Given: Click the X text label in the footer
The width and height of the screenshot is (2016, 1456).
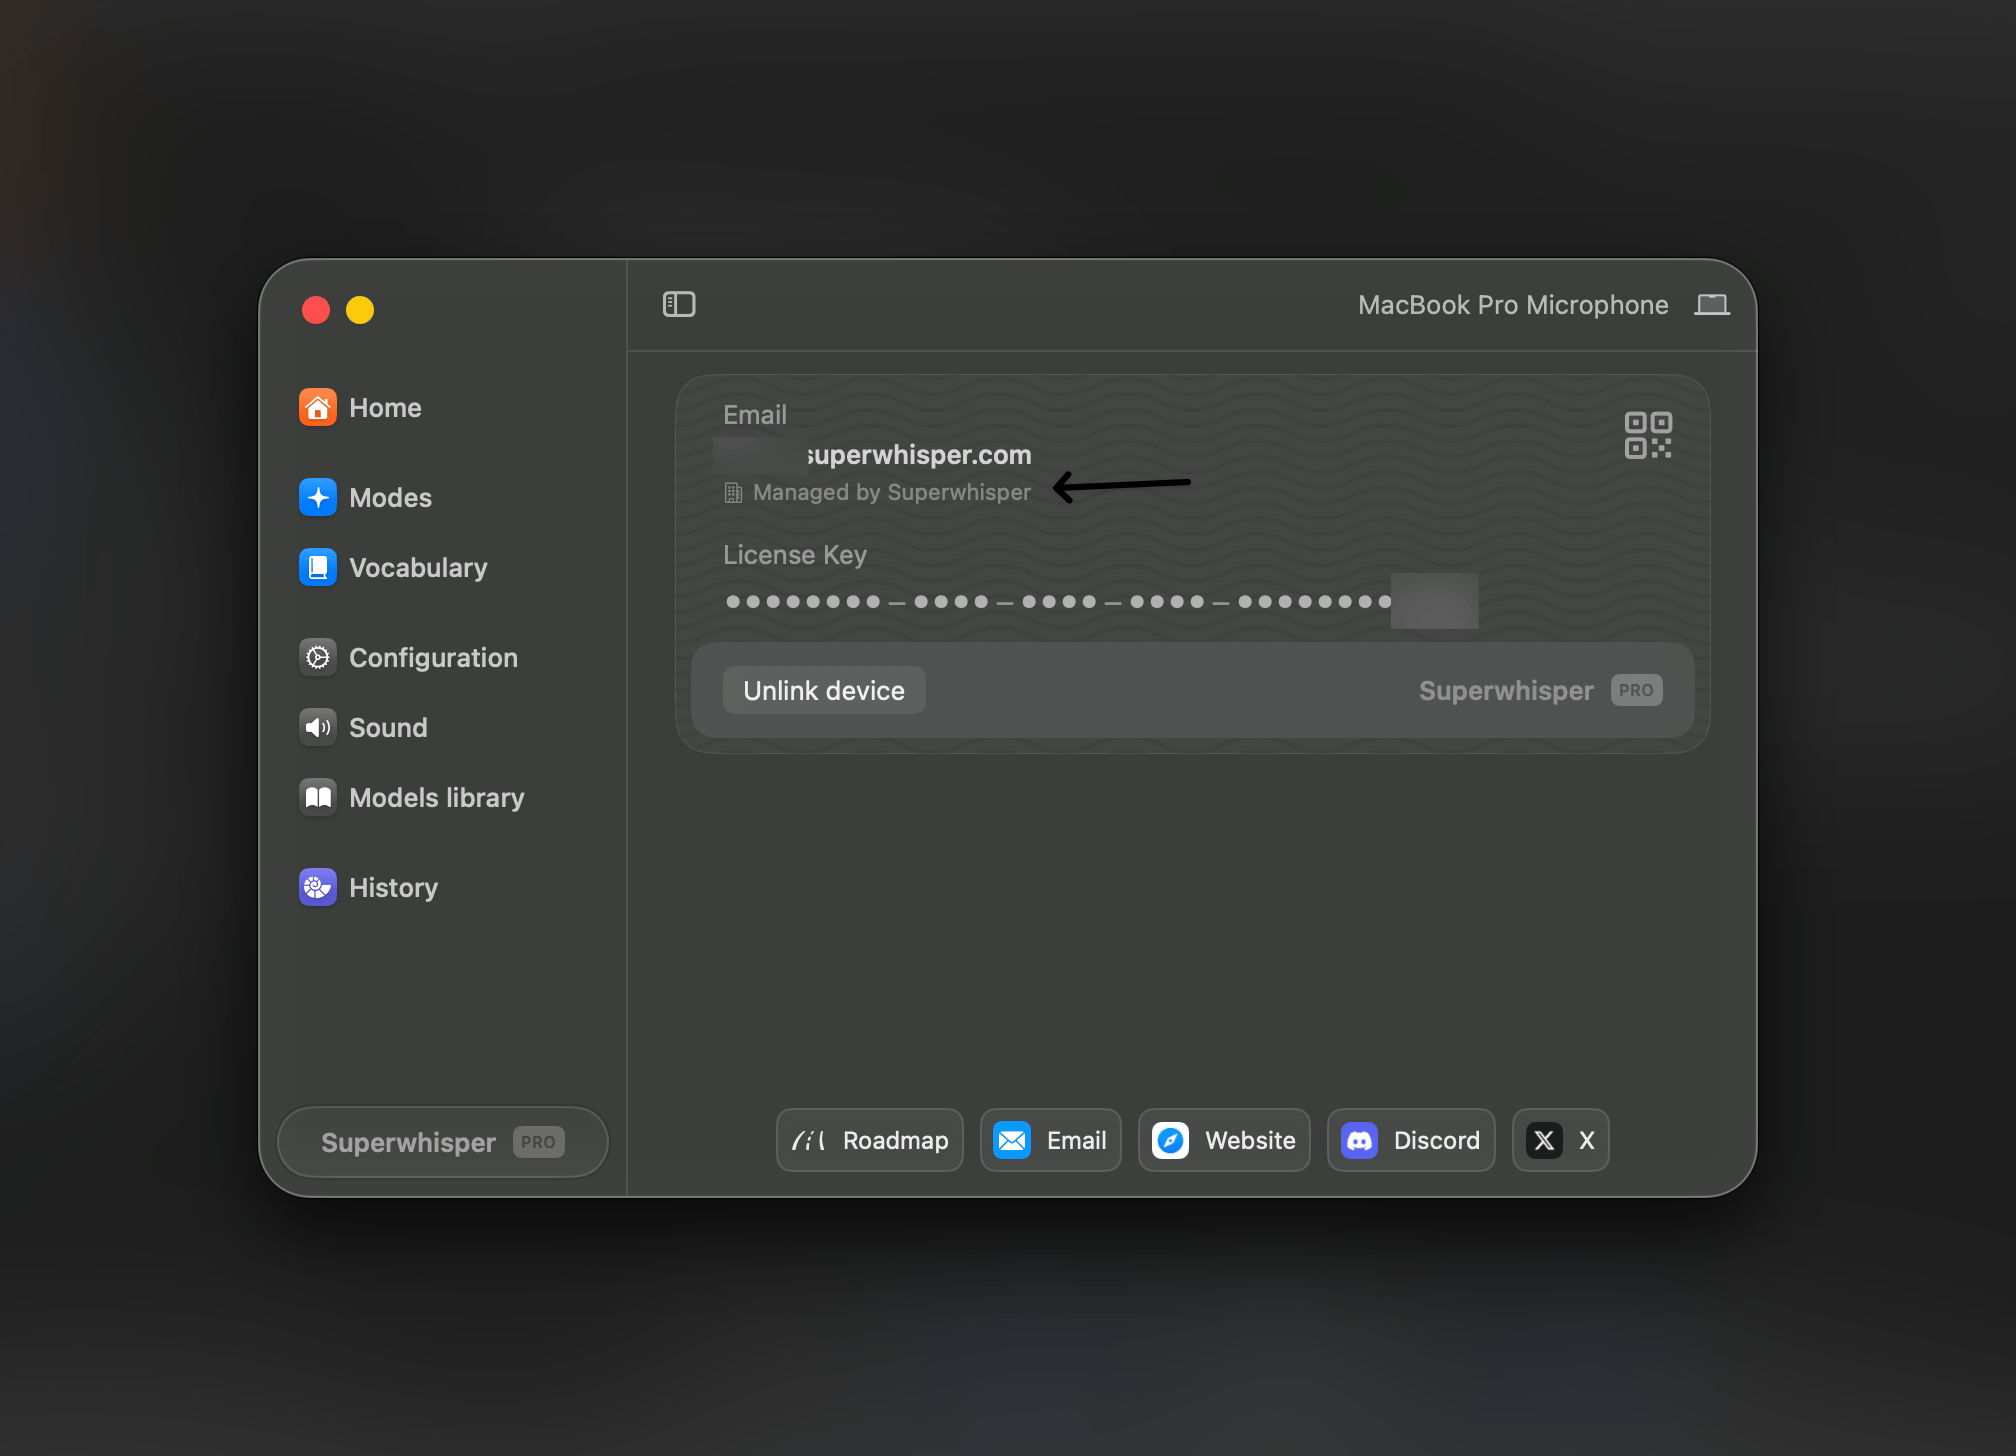Looking at the screenshot, I should [1586, 1140].
